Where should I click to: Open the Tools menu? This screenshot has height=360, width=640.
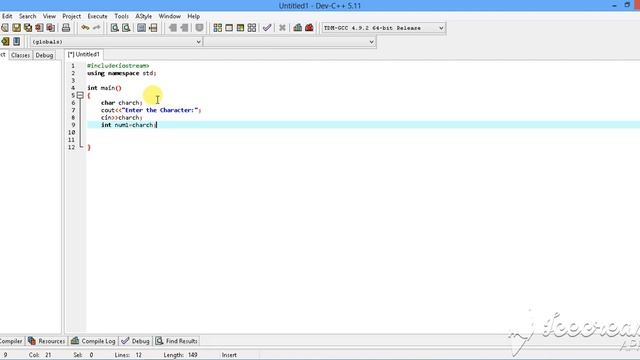click(x=121, y=16)
